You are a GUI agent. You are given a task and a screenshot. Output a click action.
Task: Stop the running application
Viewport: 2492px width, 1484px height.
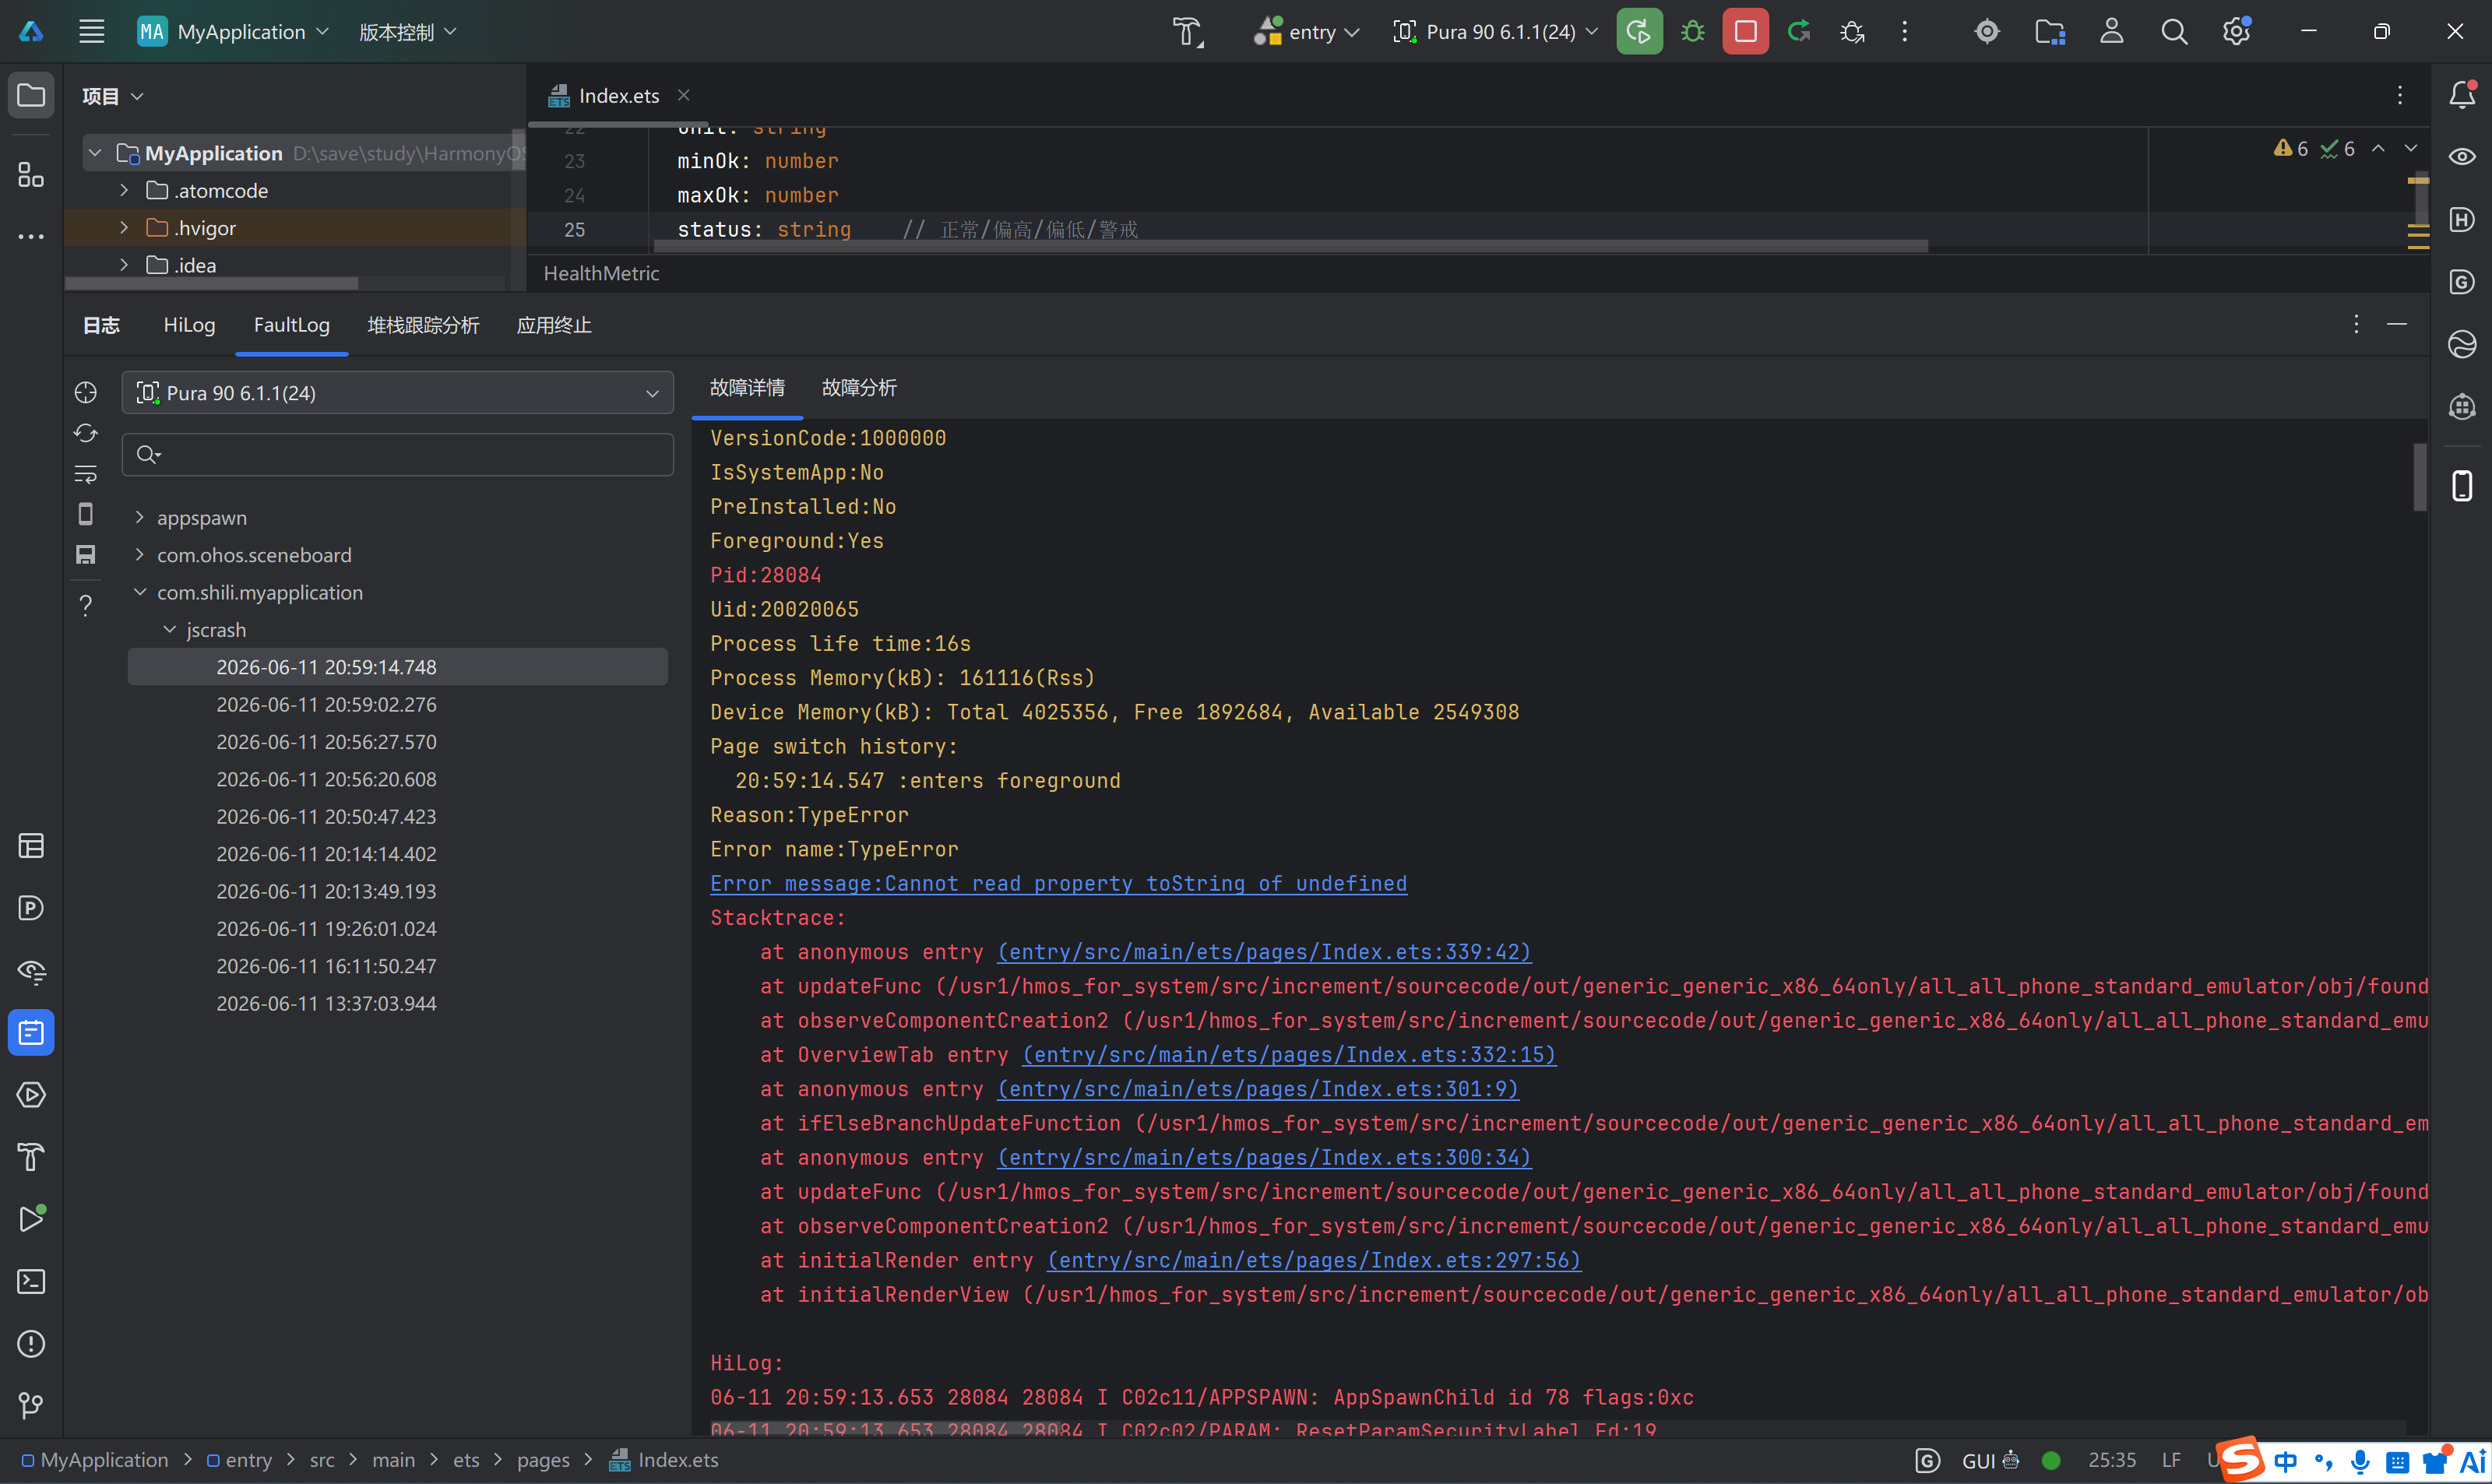1745,31
